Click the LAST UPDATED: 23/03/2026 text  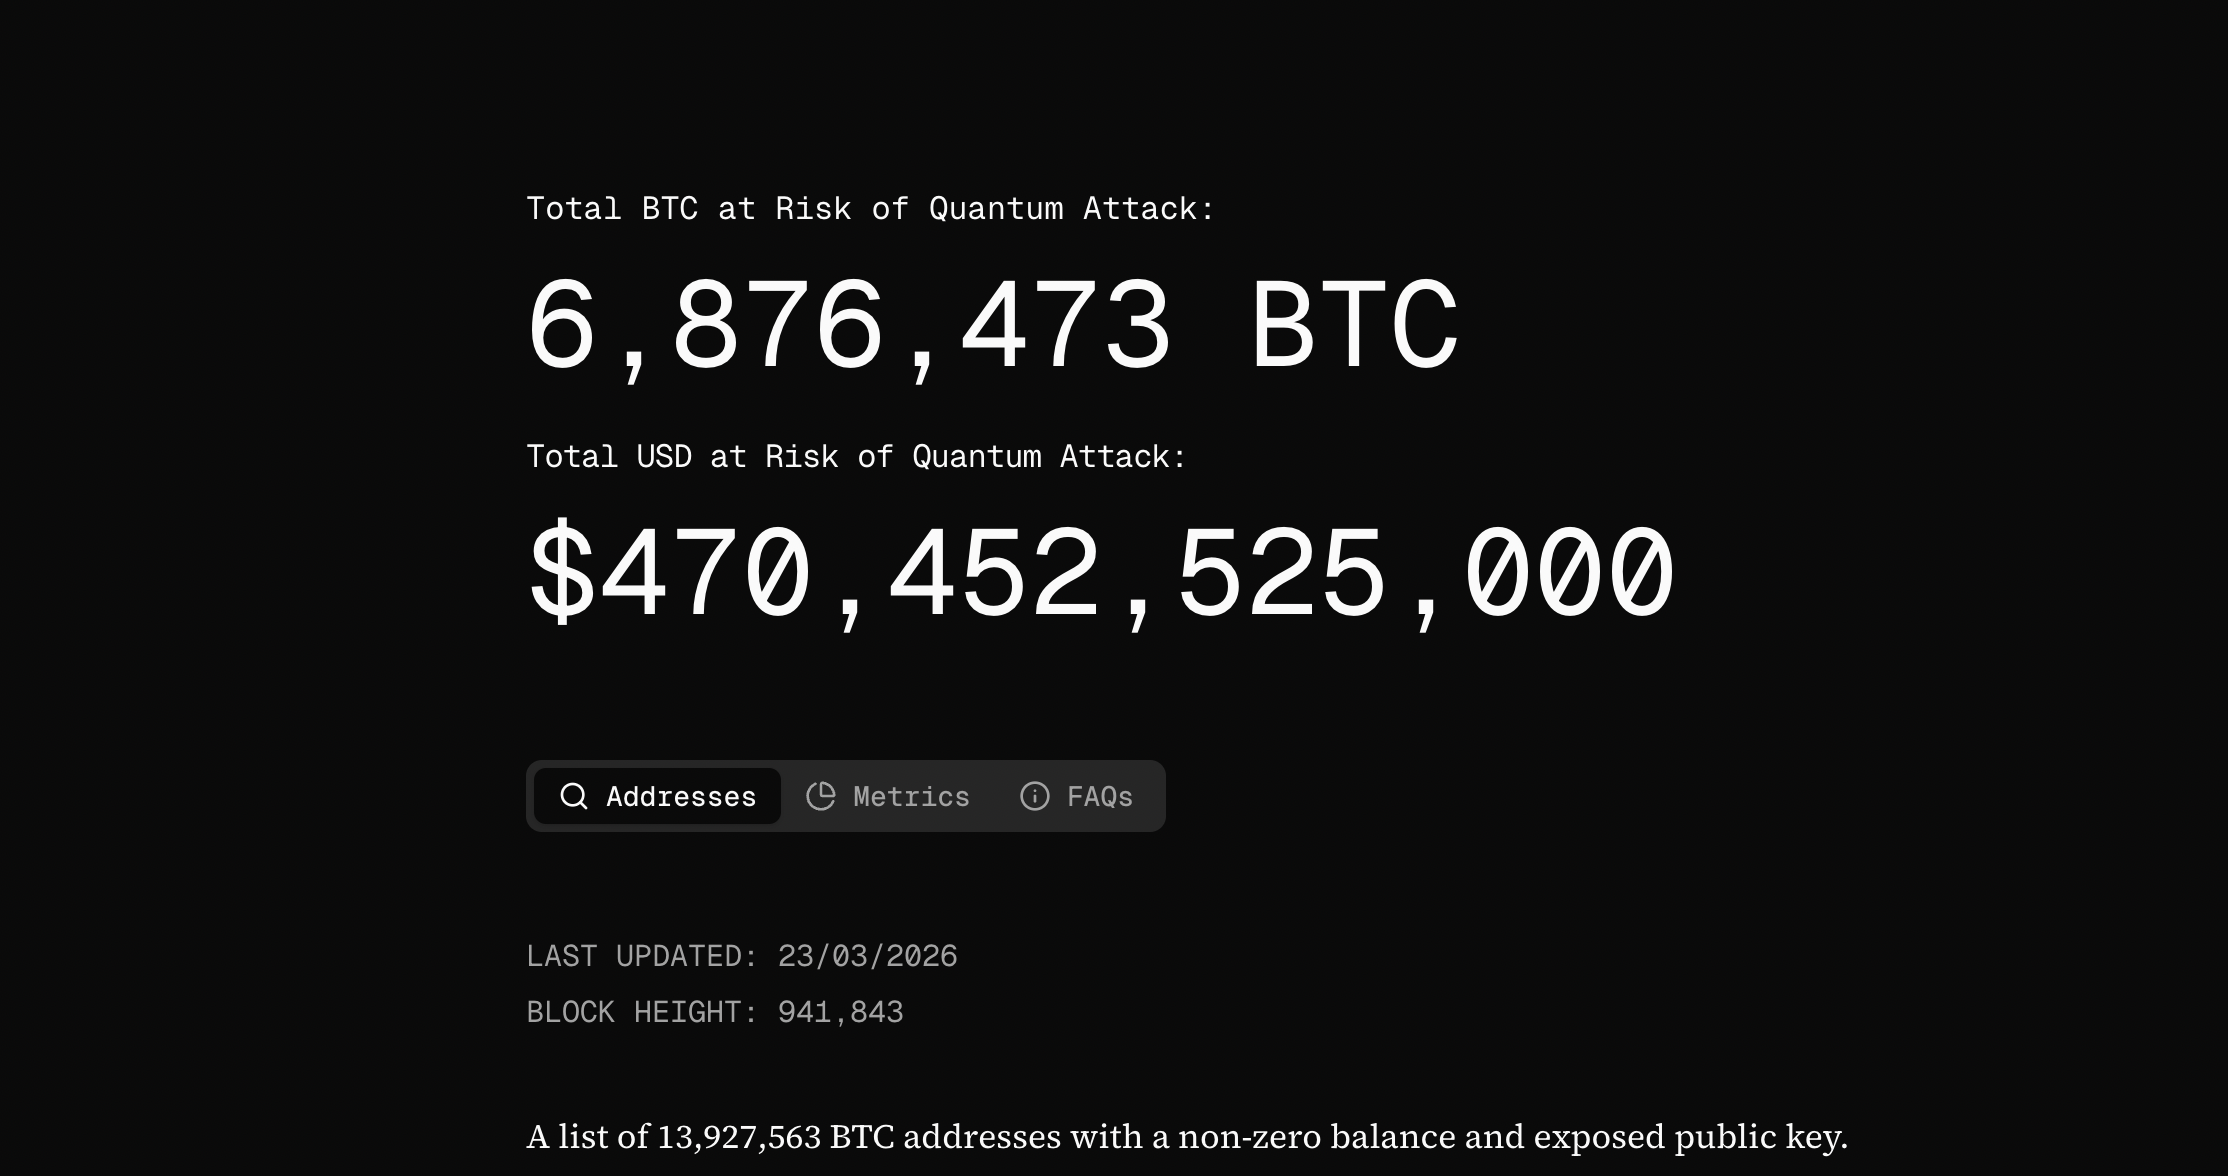tap(742, 955)
